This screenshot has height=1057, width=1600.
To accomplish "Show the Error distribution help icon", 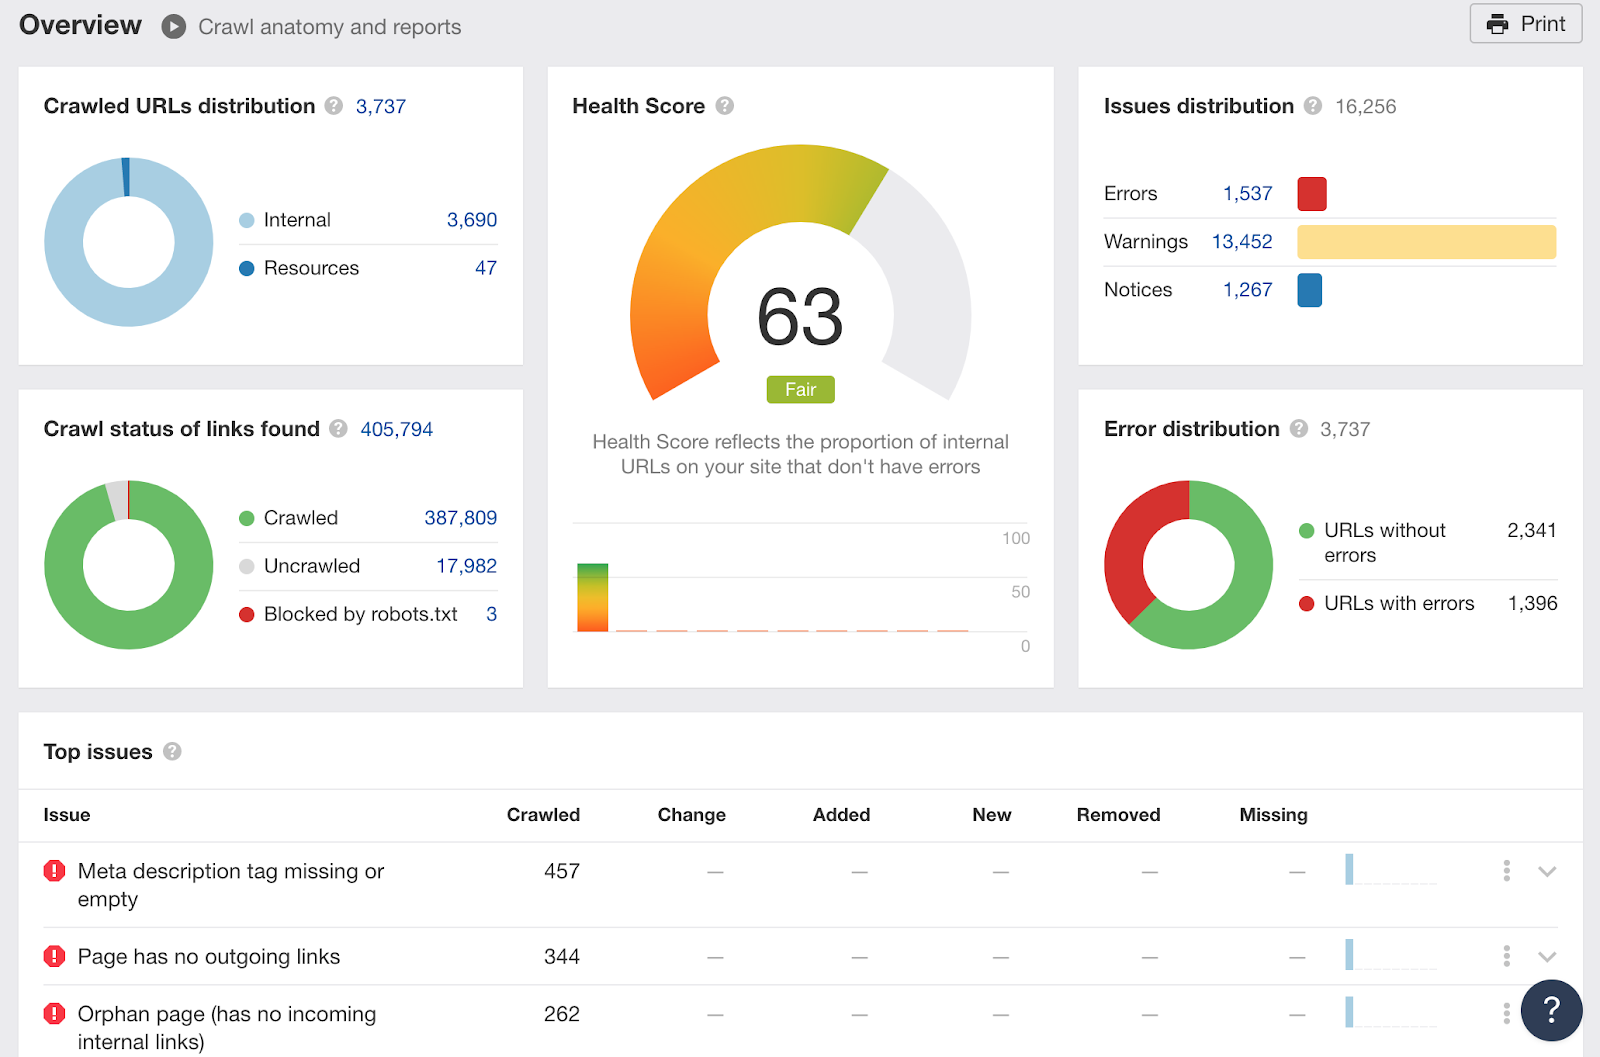I will point(1299,429).
